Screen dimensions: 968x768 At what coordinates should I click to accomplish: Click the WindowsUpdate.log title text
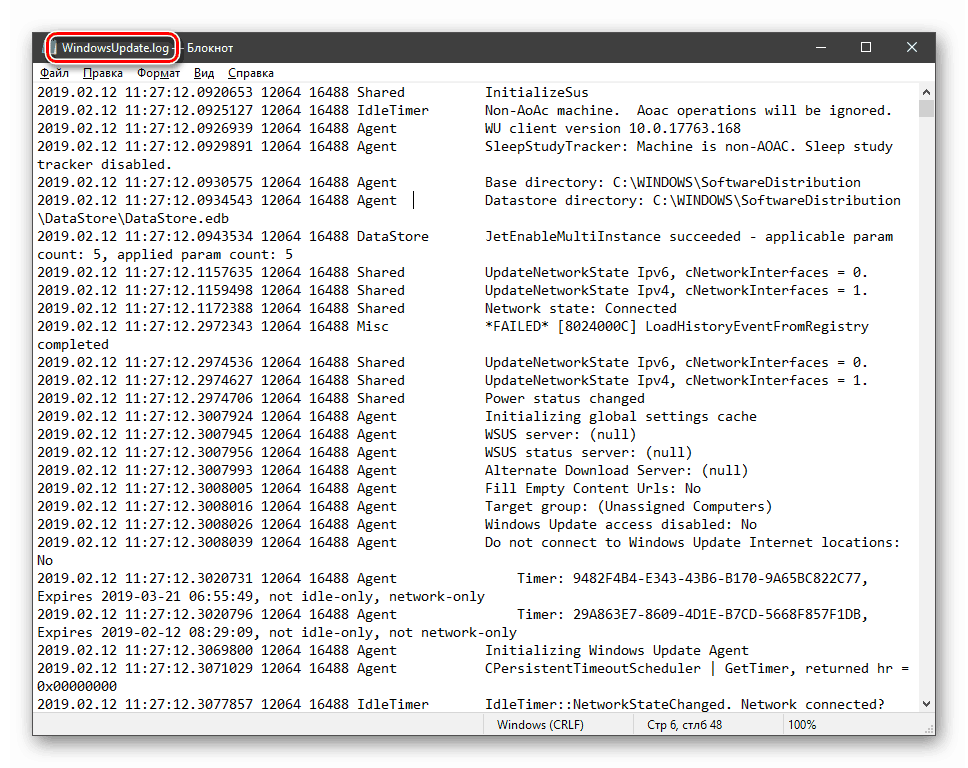115,48
